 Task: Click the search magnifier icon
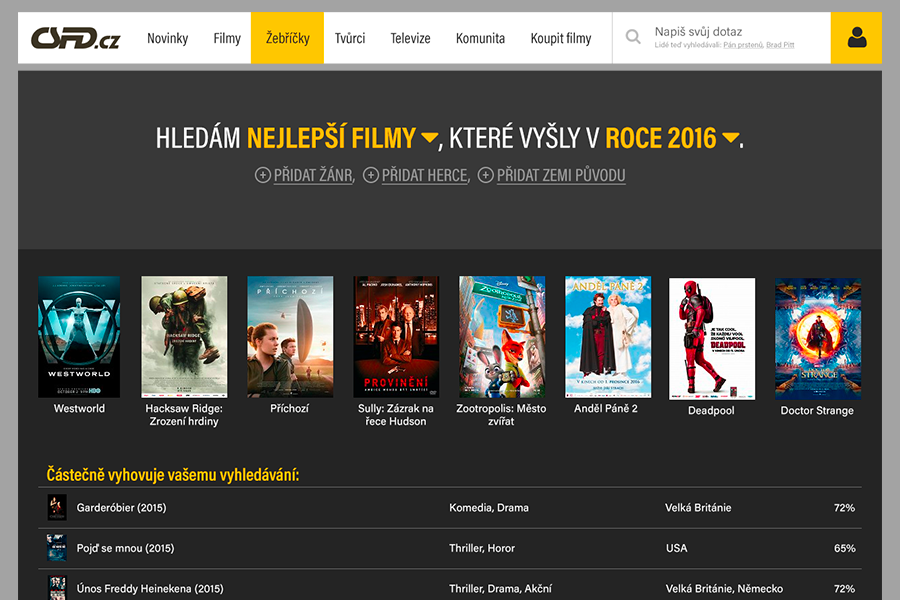coord(633,38)
